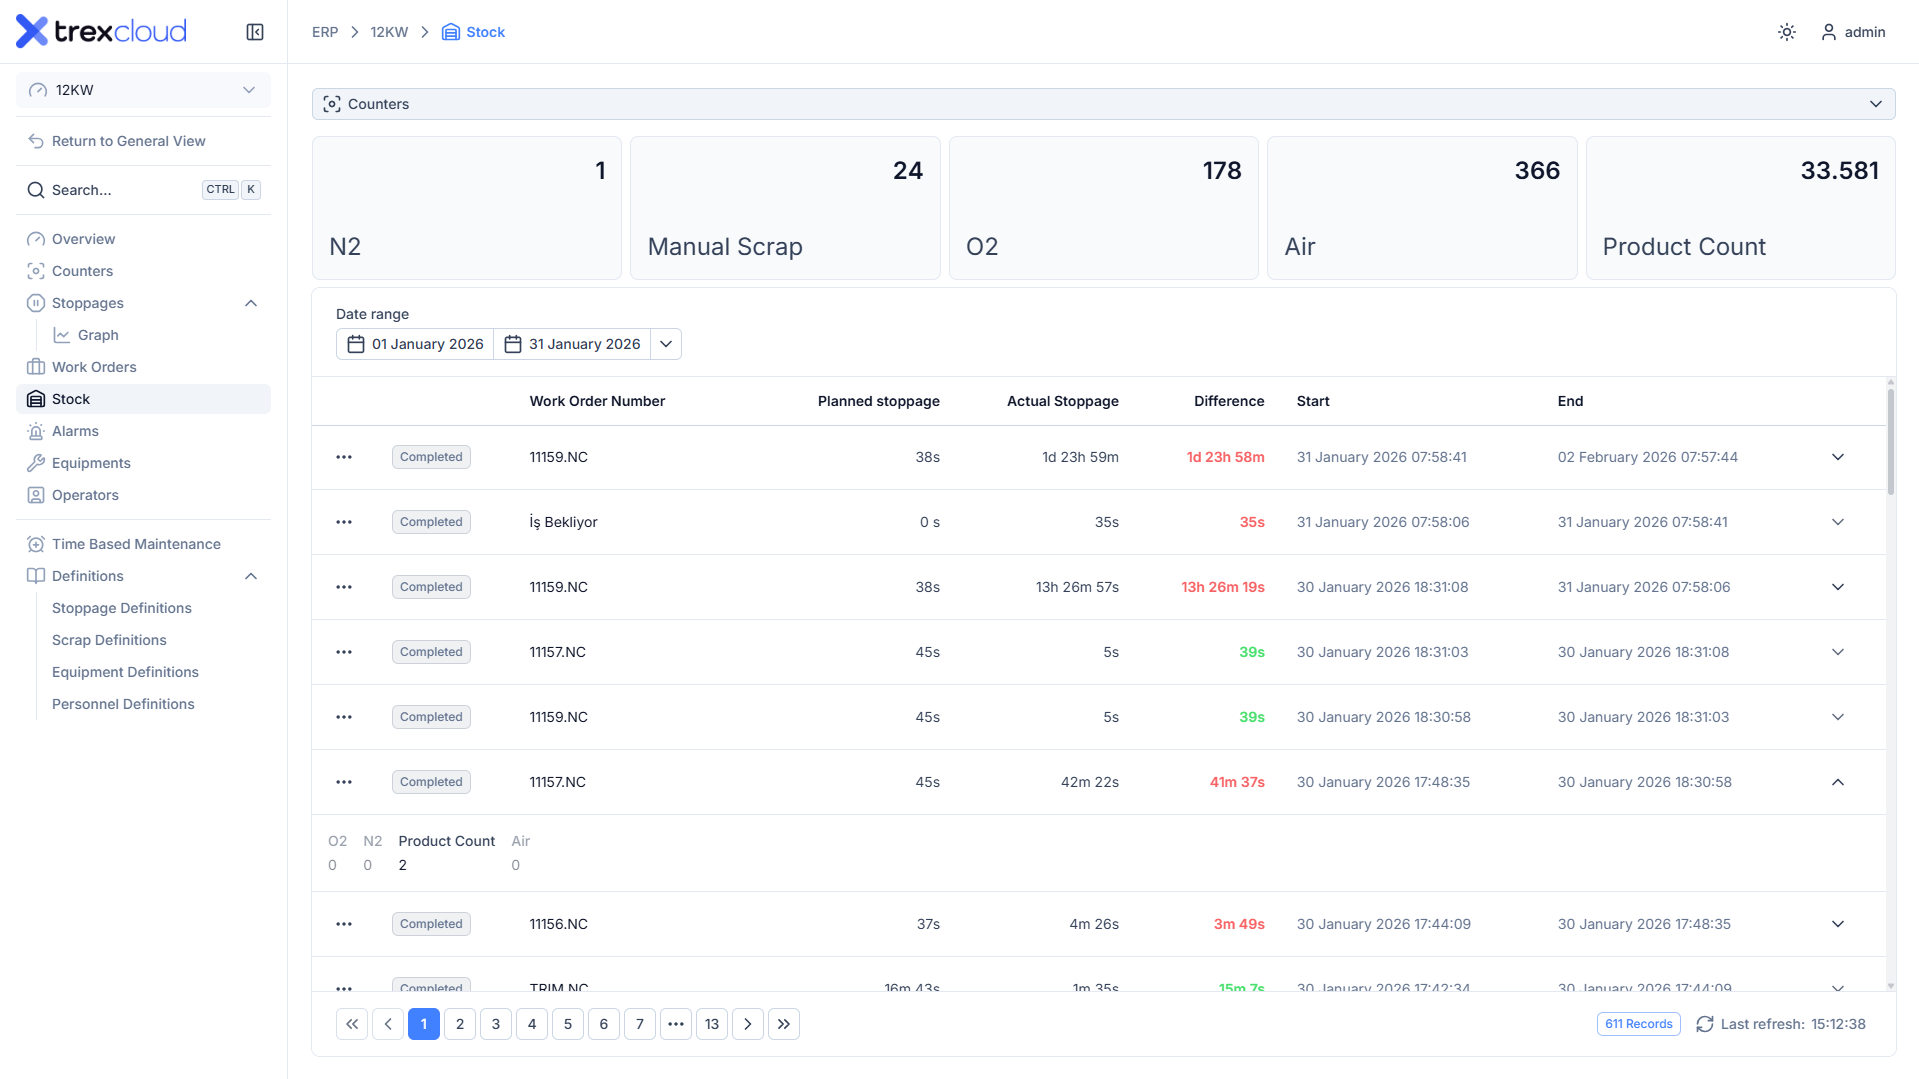Collapse the expanded 11157.NC row at 17:48:35
Screen dimensions: 1919x1079
tap(1838, 782)
